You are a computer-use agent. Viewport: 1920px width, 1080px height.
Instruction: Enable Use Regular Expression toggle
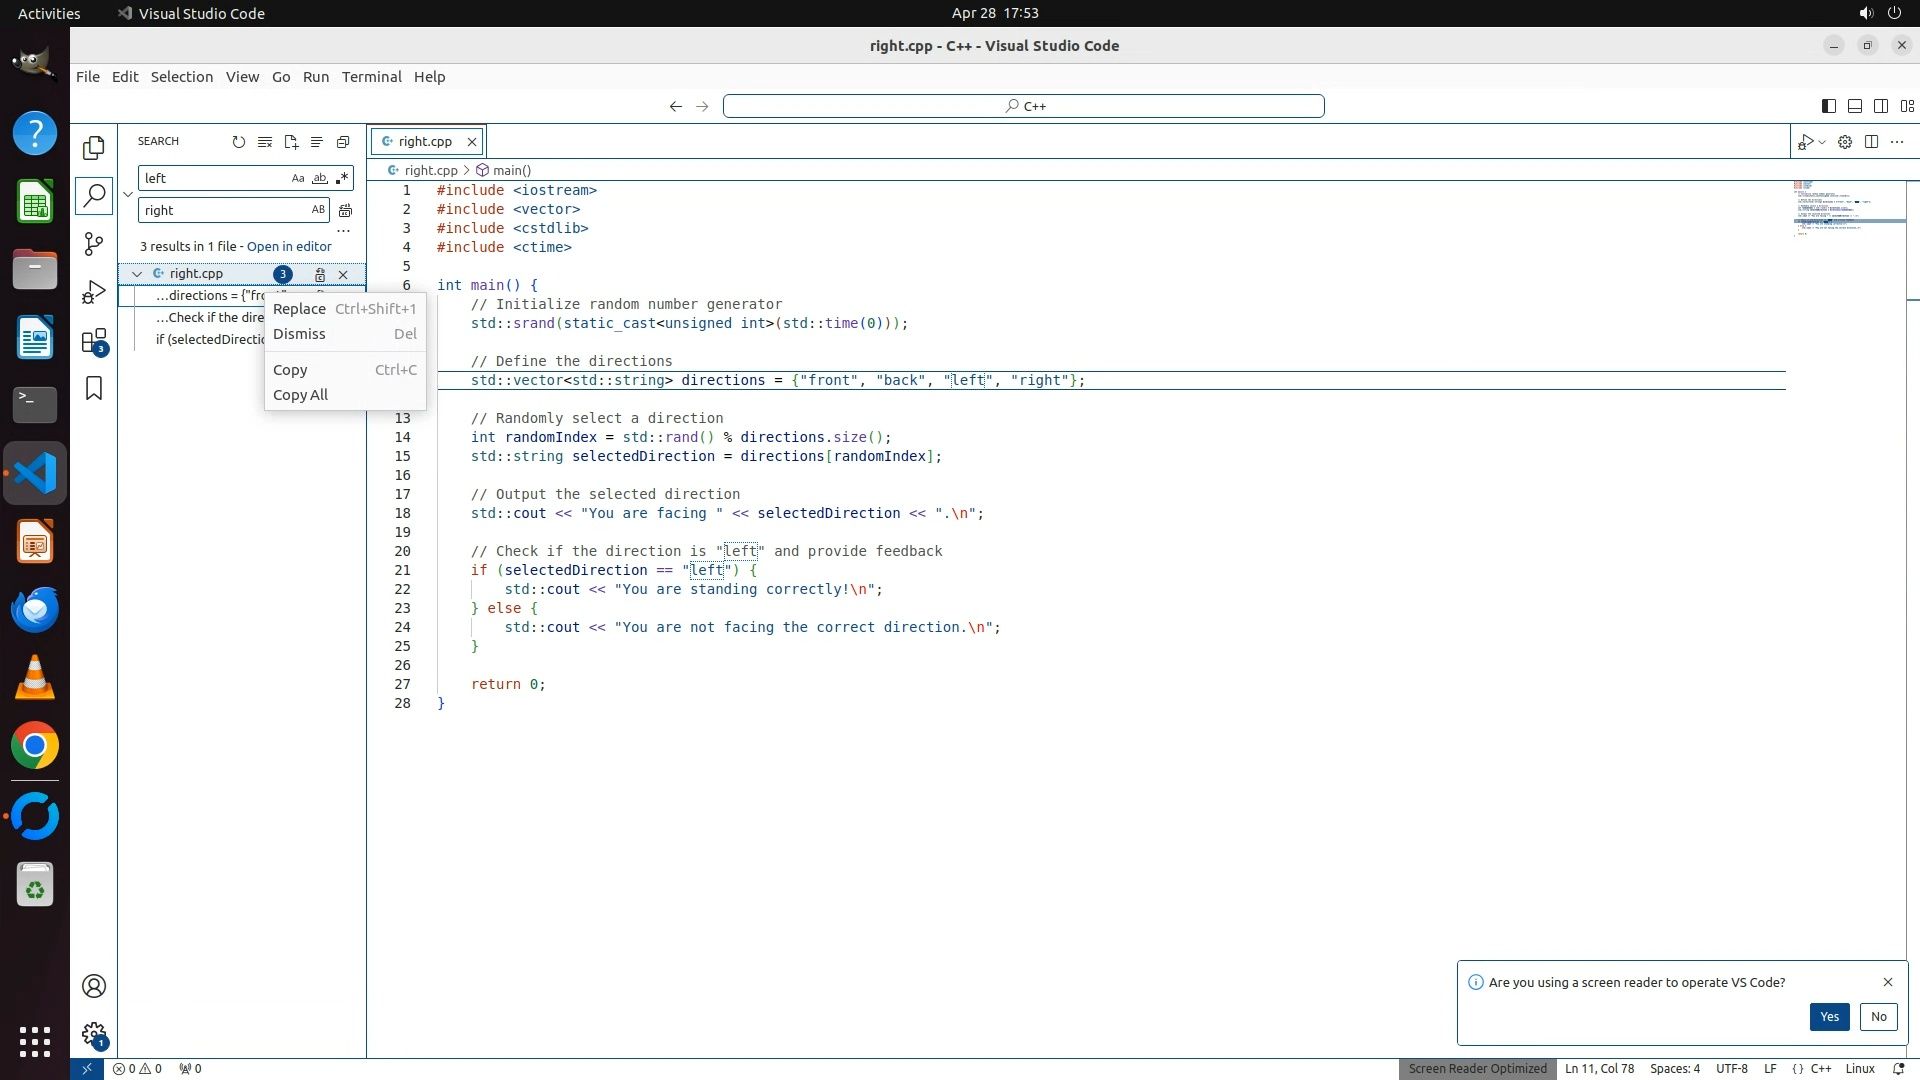(x=342, y=178)
